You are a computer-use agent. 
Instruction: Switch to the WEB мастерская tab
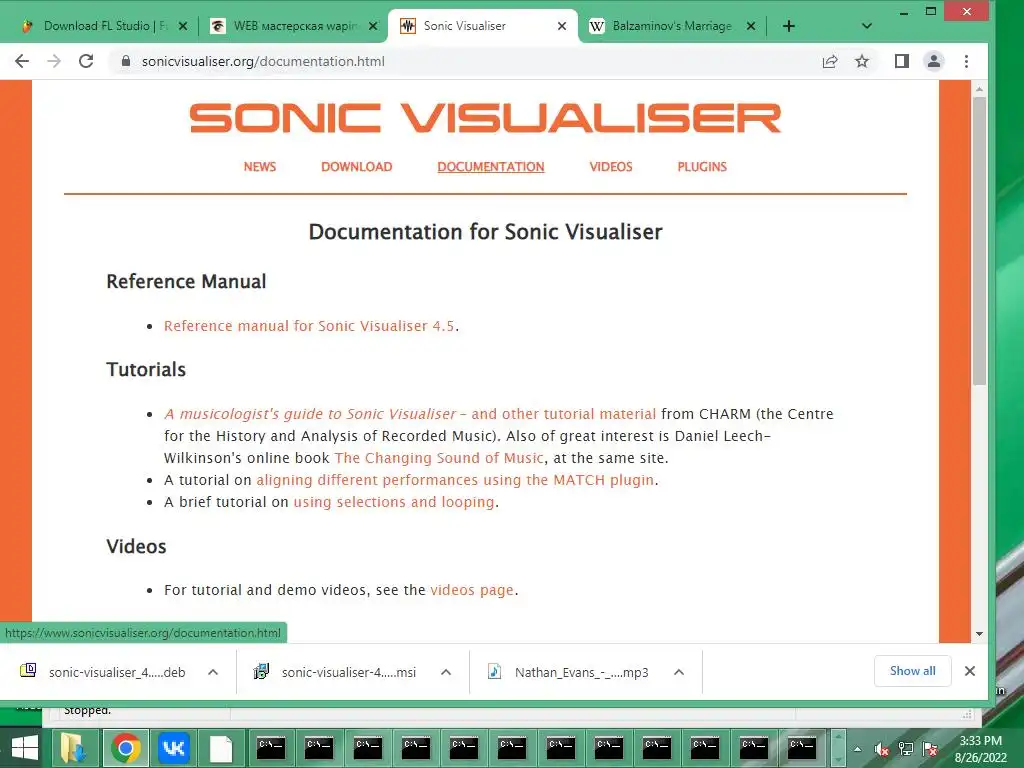pos(294,26)
